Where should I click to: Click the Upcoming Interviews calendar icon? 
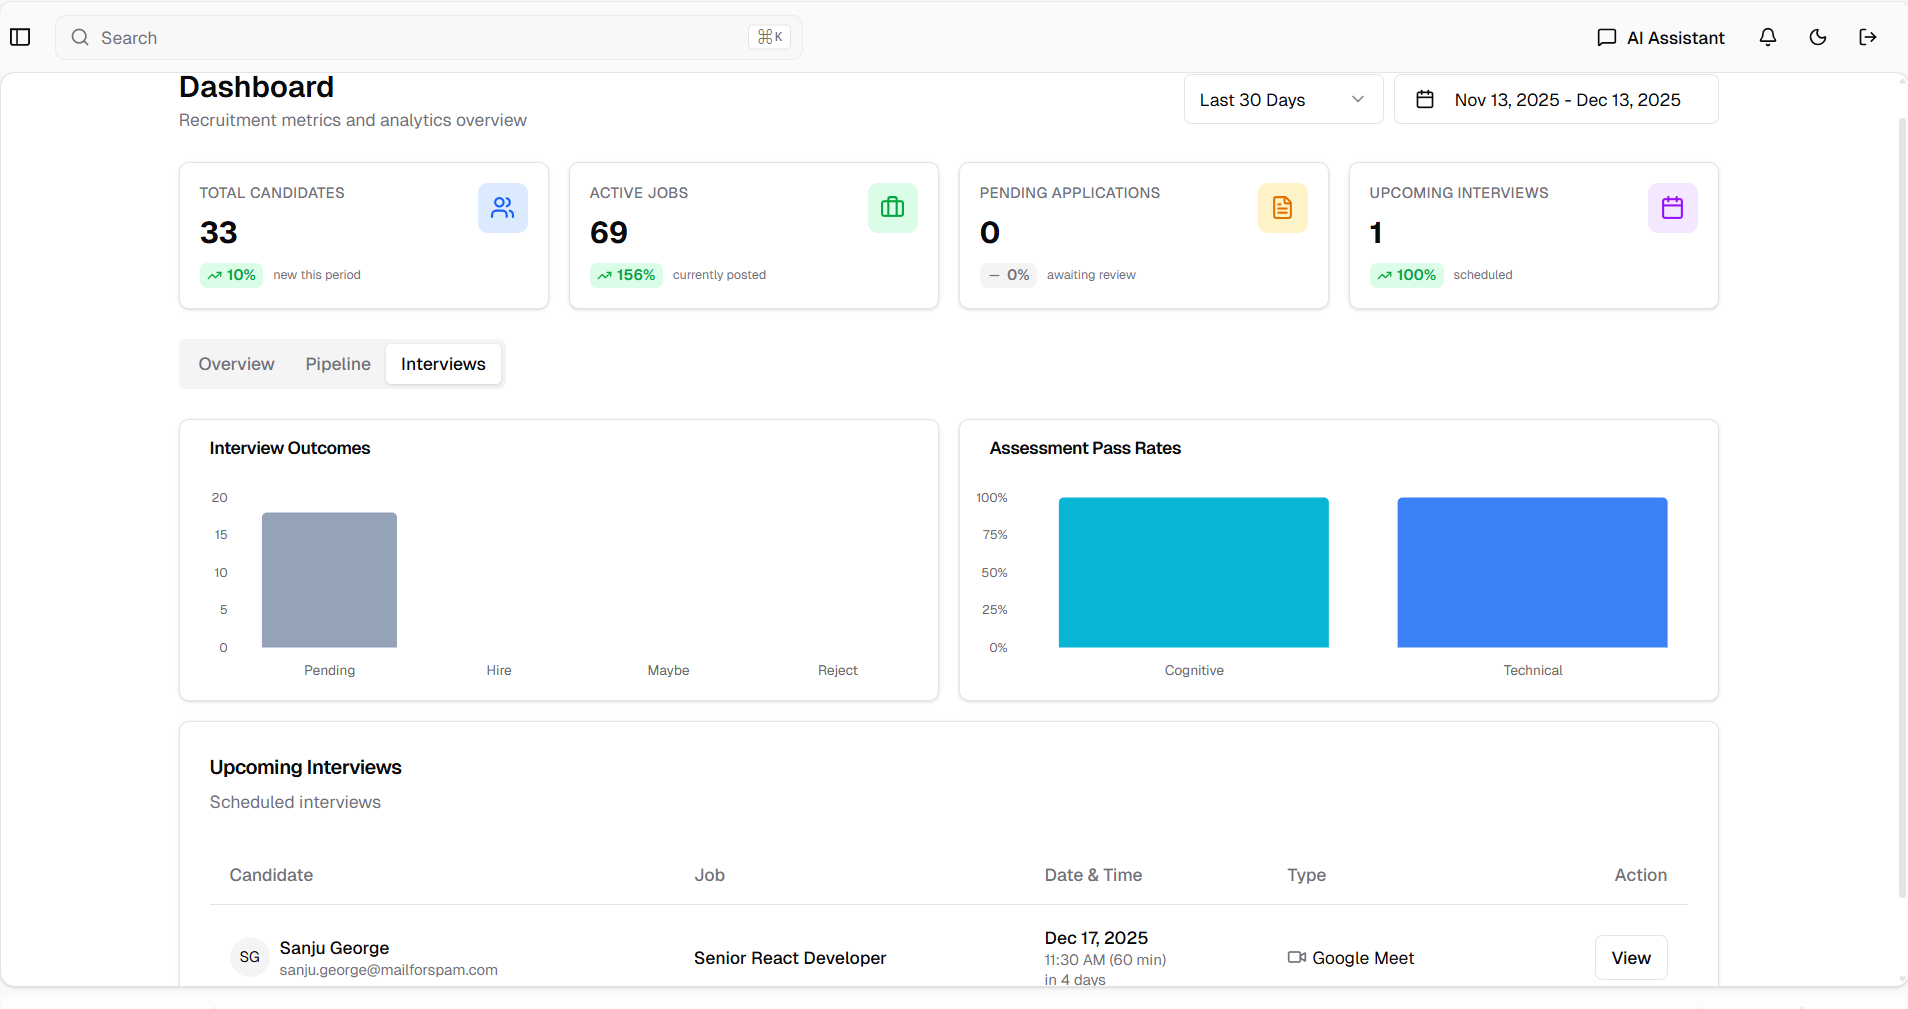click(1672, 208)
